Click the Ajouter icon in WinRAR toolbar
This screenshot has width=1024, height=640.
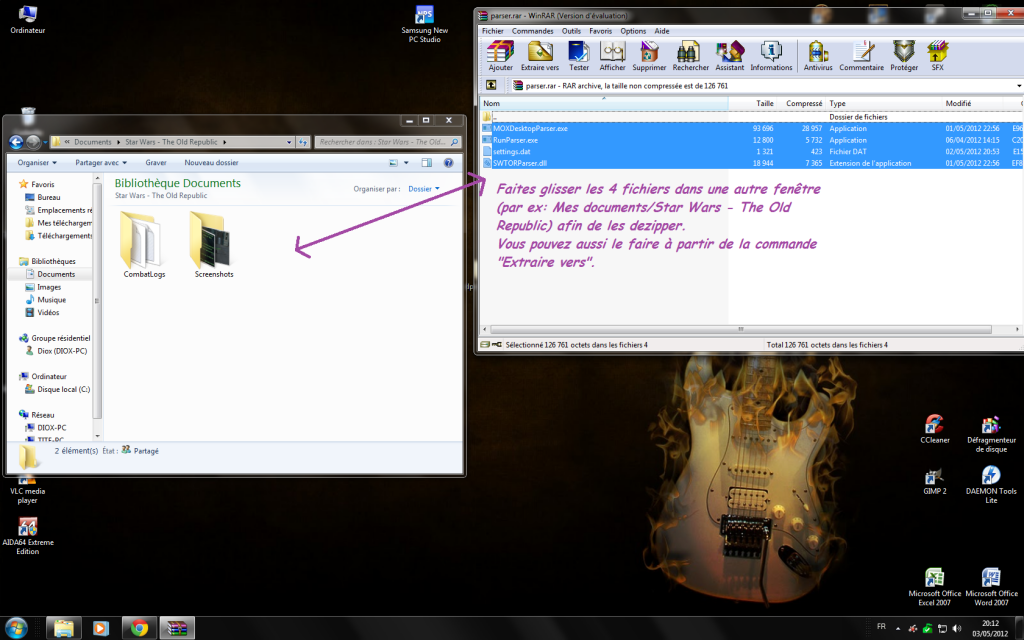500,56
